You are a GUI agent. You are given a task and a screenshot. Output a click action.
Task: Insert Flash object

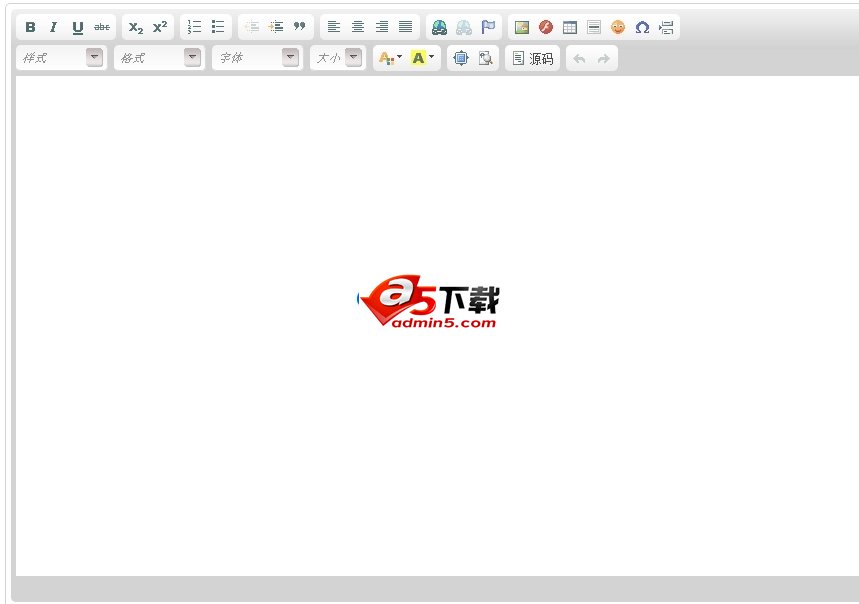(x=546, y=27)
